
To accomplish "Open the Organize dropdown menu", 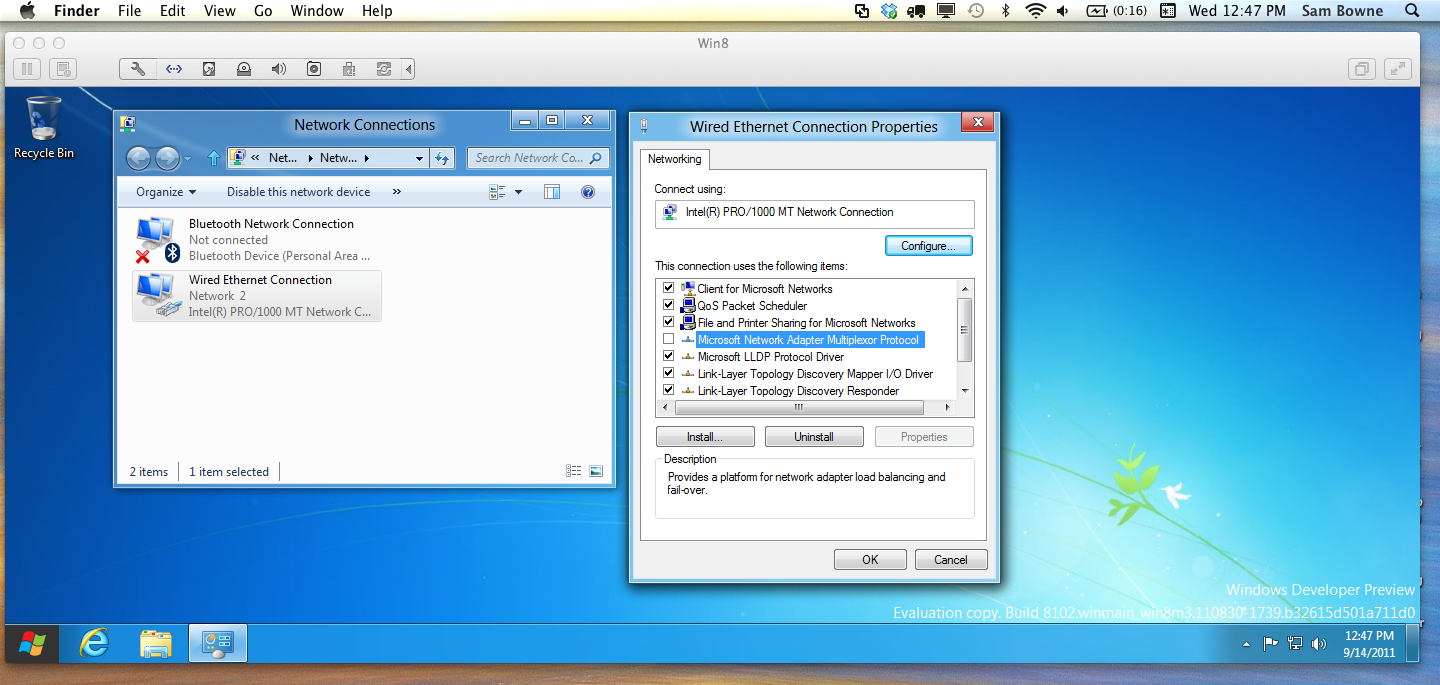I will click(x=166, y=192).
